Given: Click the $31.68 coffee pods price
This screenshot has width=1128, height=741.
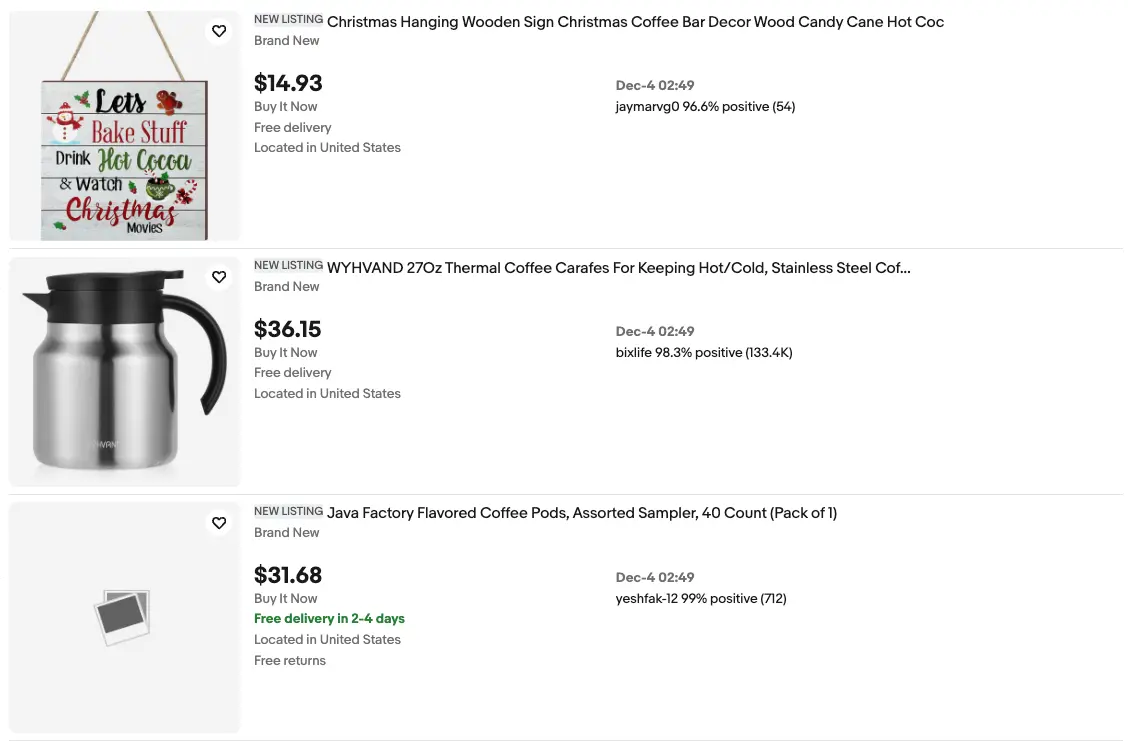Looking at the screenshot, I should 288,576.
